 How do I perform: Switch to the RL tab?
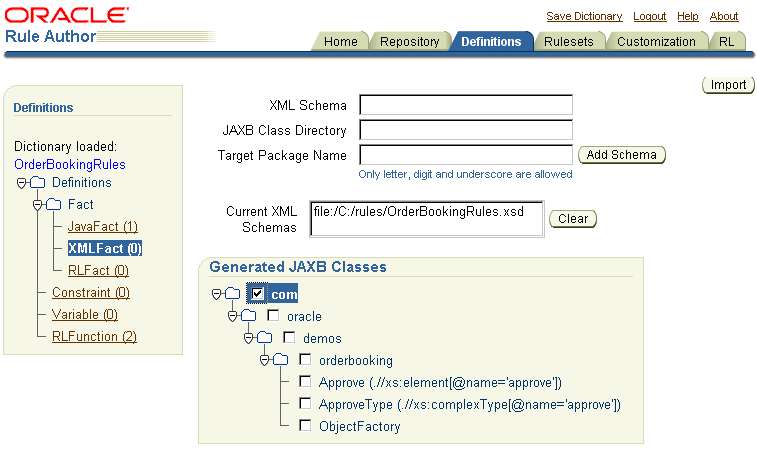726,42
